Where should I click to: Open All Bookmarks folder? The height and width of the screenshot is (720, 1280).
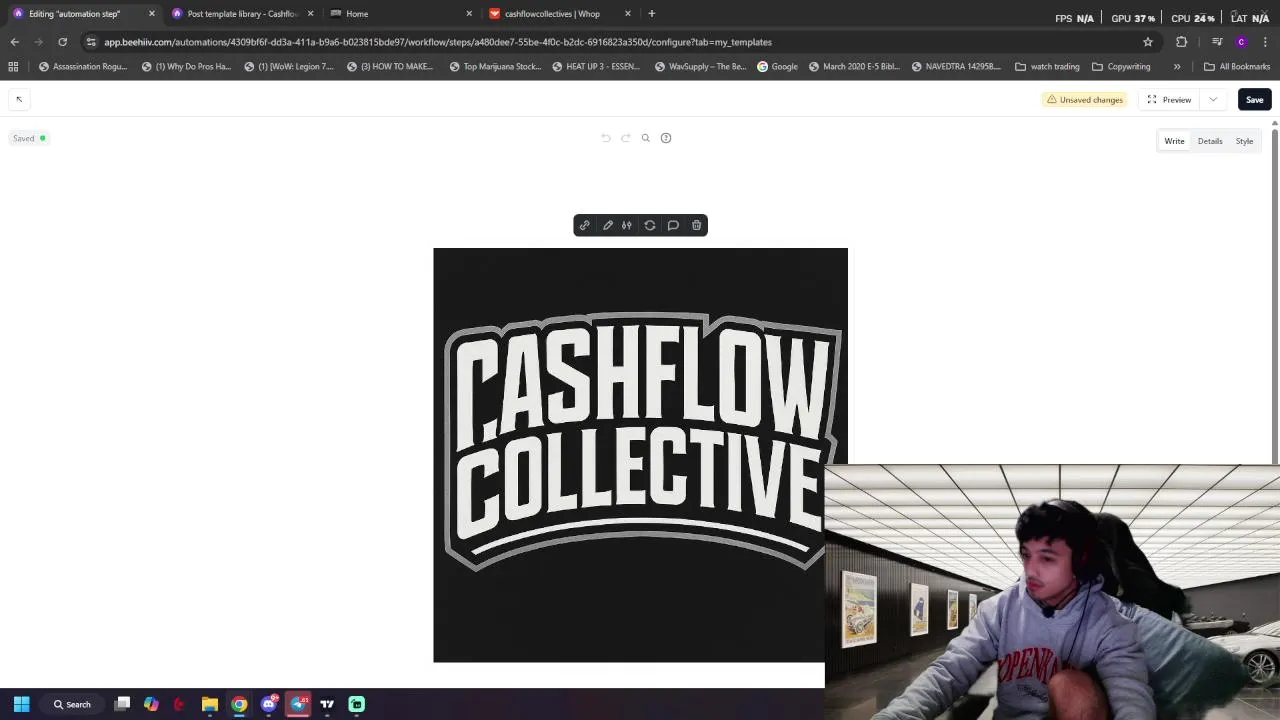[x=1237, y=66]
